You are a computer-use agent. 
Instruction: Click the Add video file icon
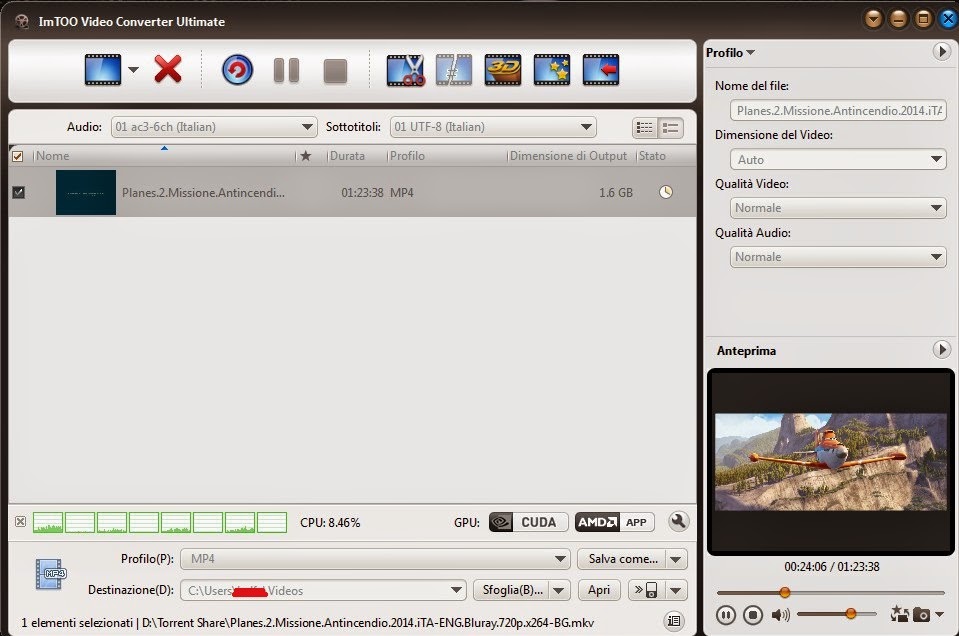[103, 70]
